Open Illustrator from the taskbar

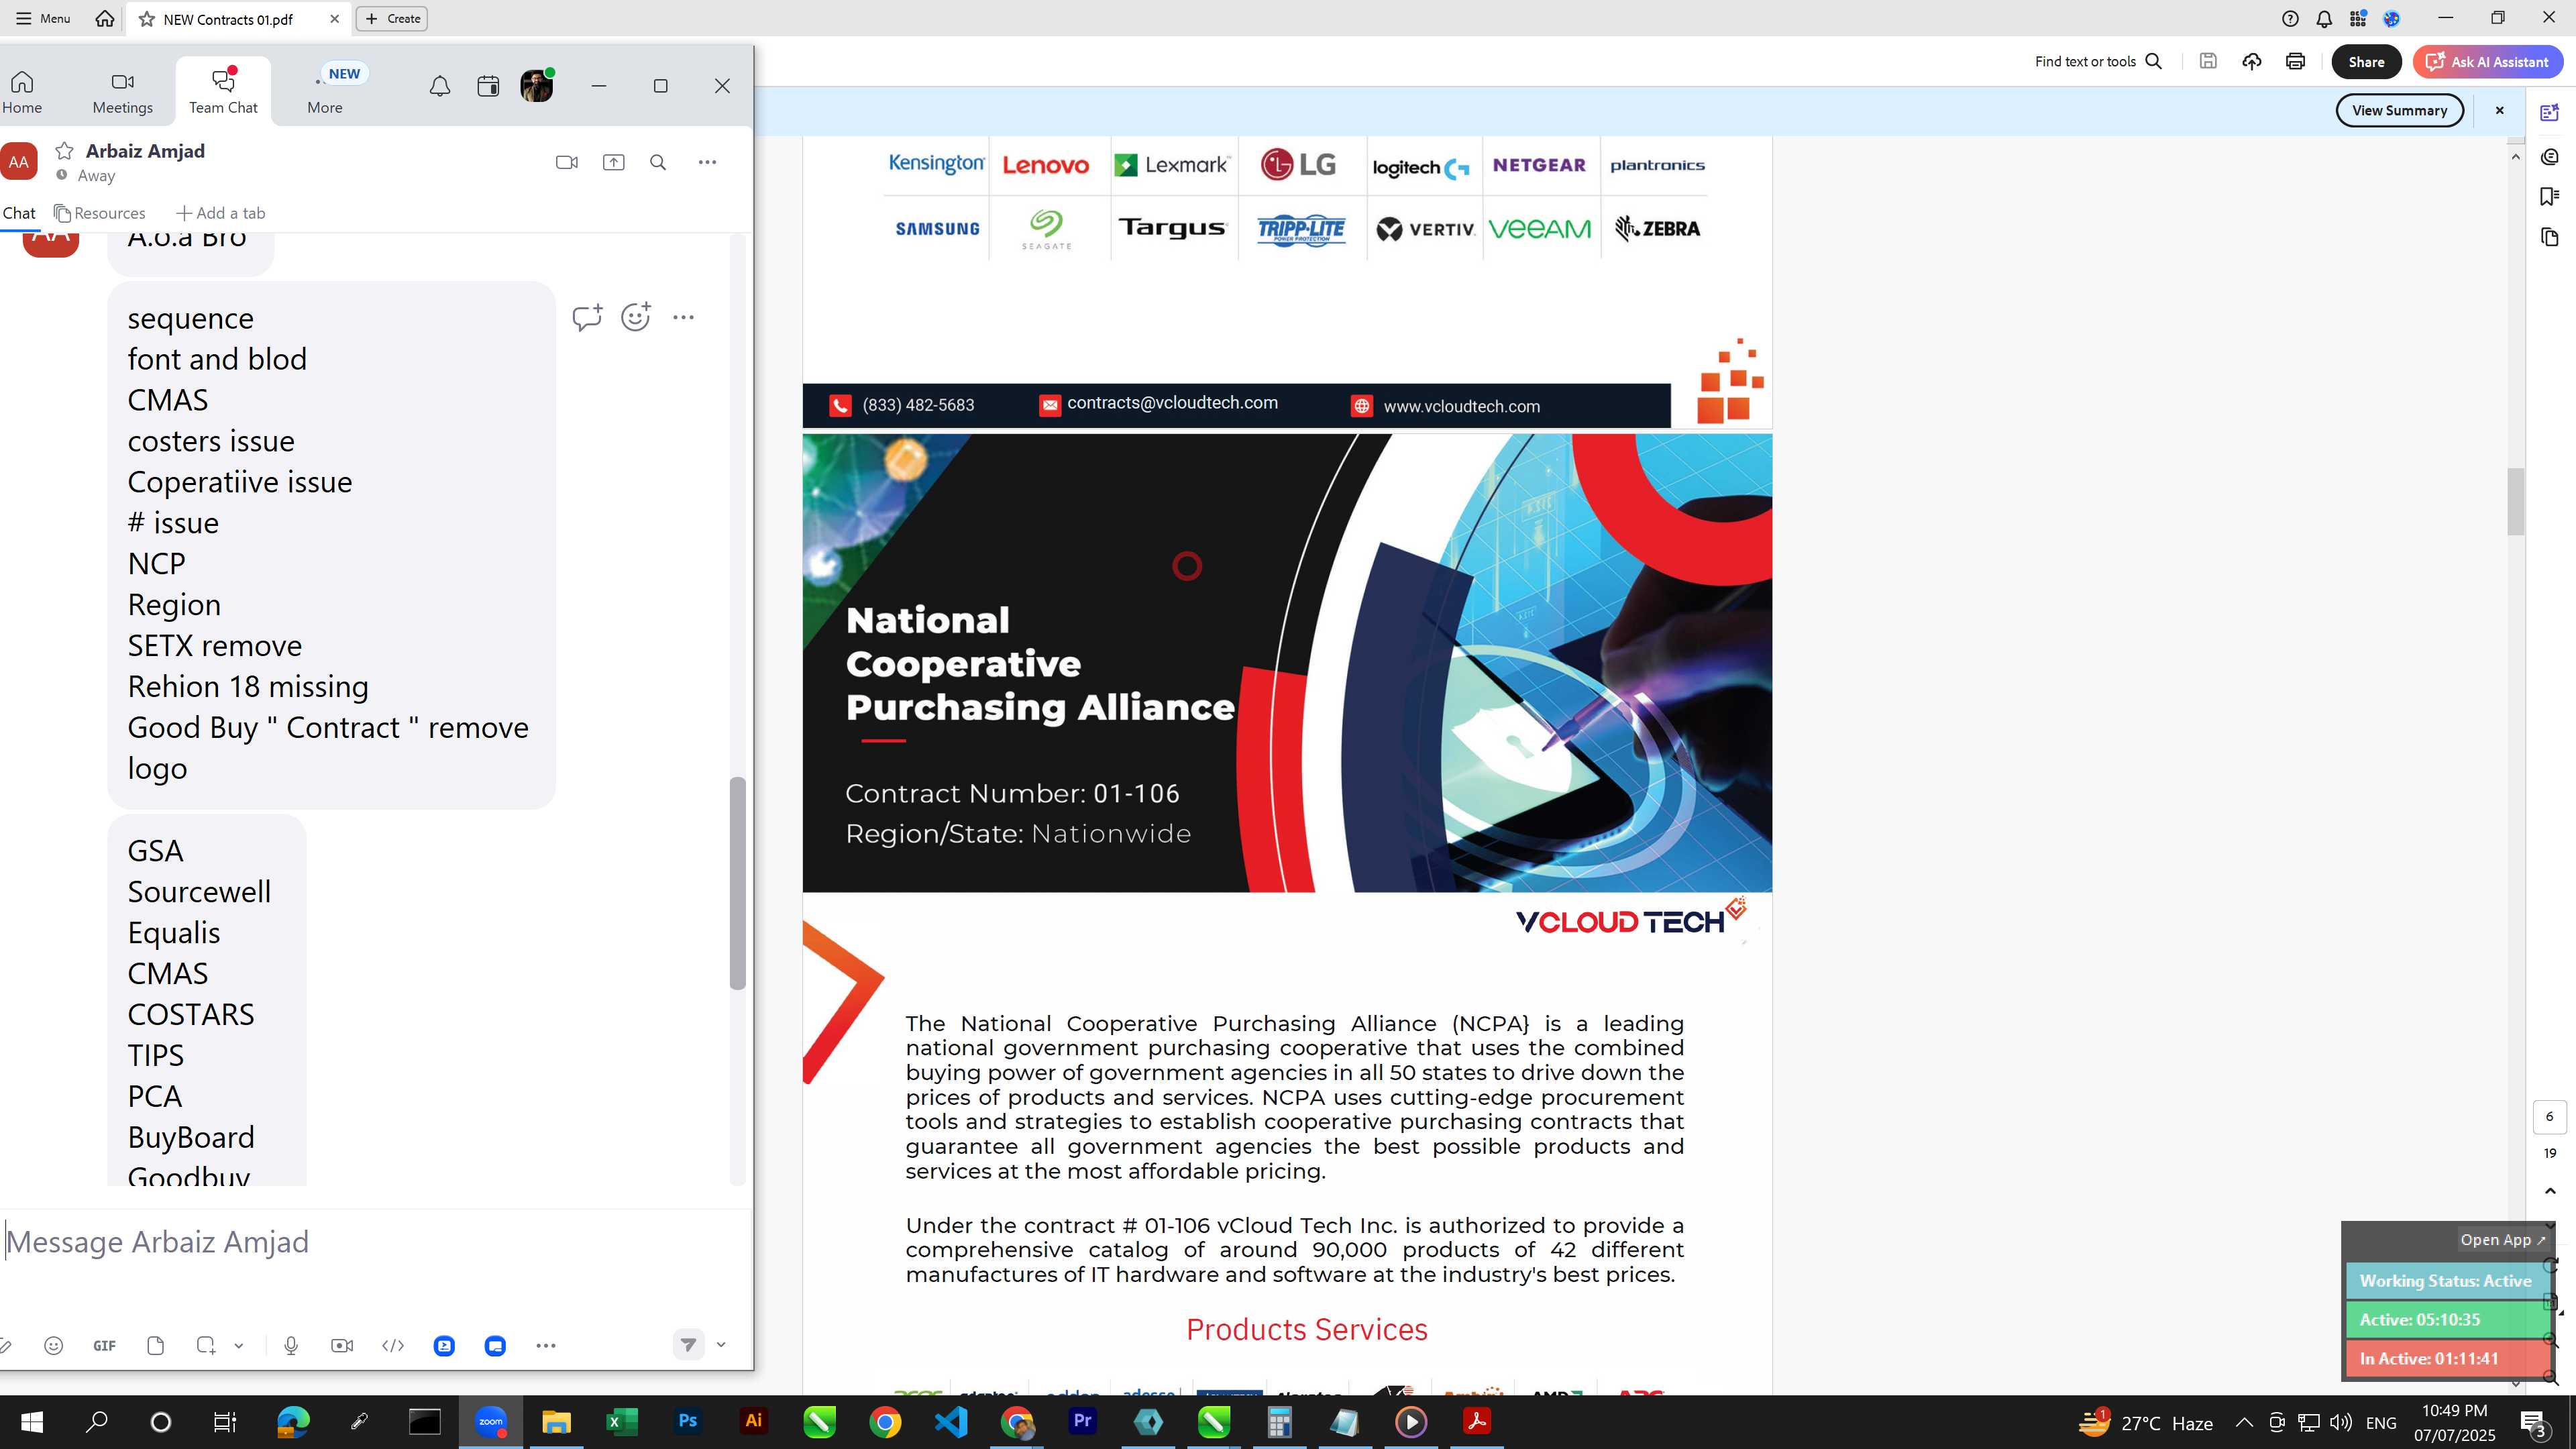754,1421
